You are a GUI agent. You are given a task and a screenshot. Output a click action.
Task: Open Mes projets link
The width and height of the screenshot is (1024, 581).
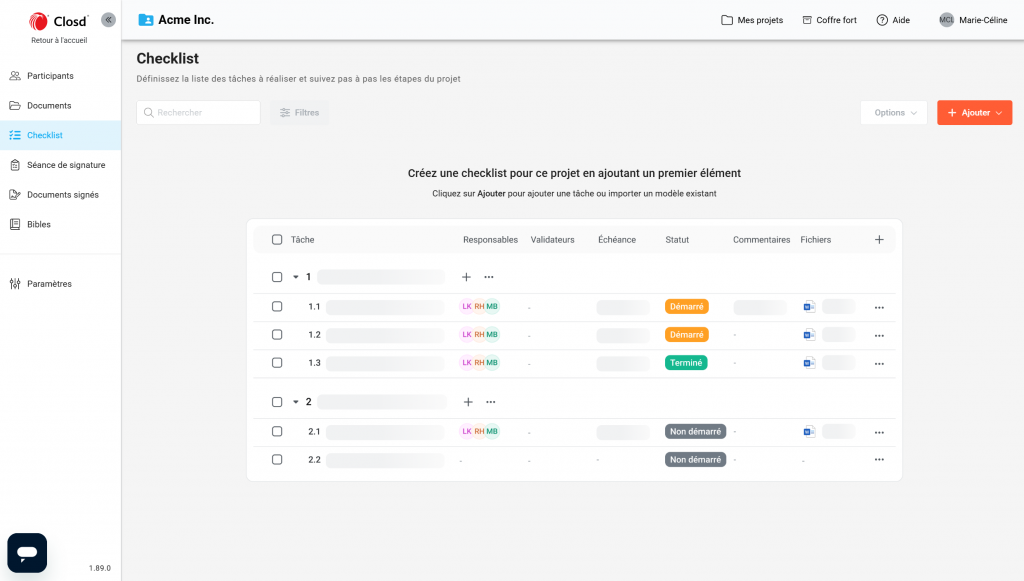(x=752, y=20)
